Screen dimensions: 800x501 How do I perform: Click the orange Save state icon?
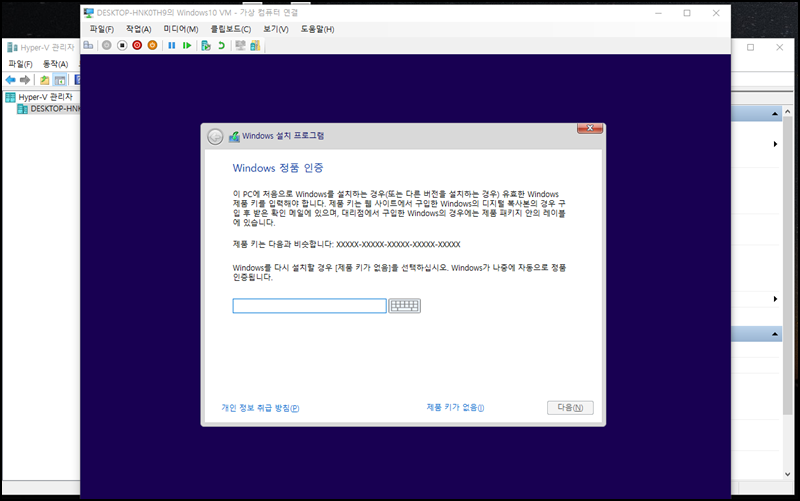(x=152, y=45)
